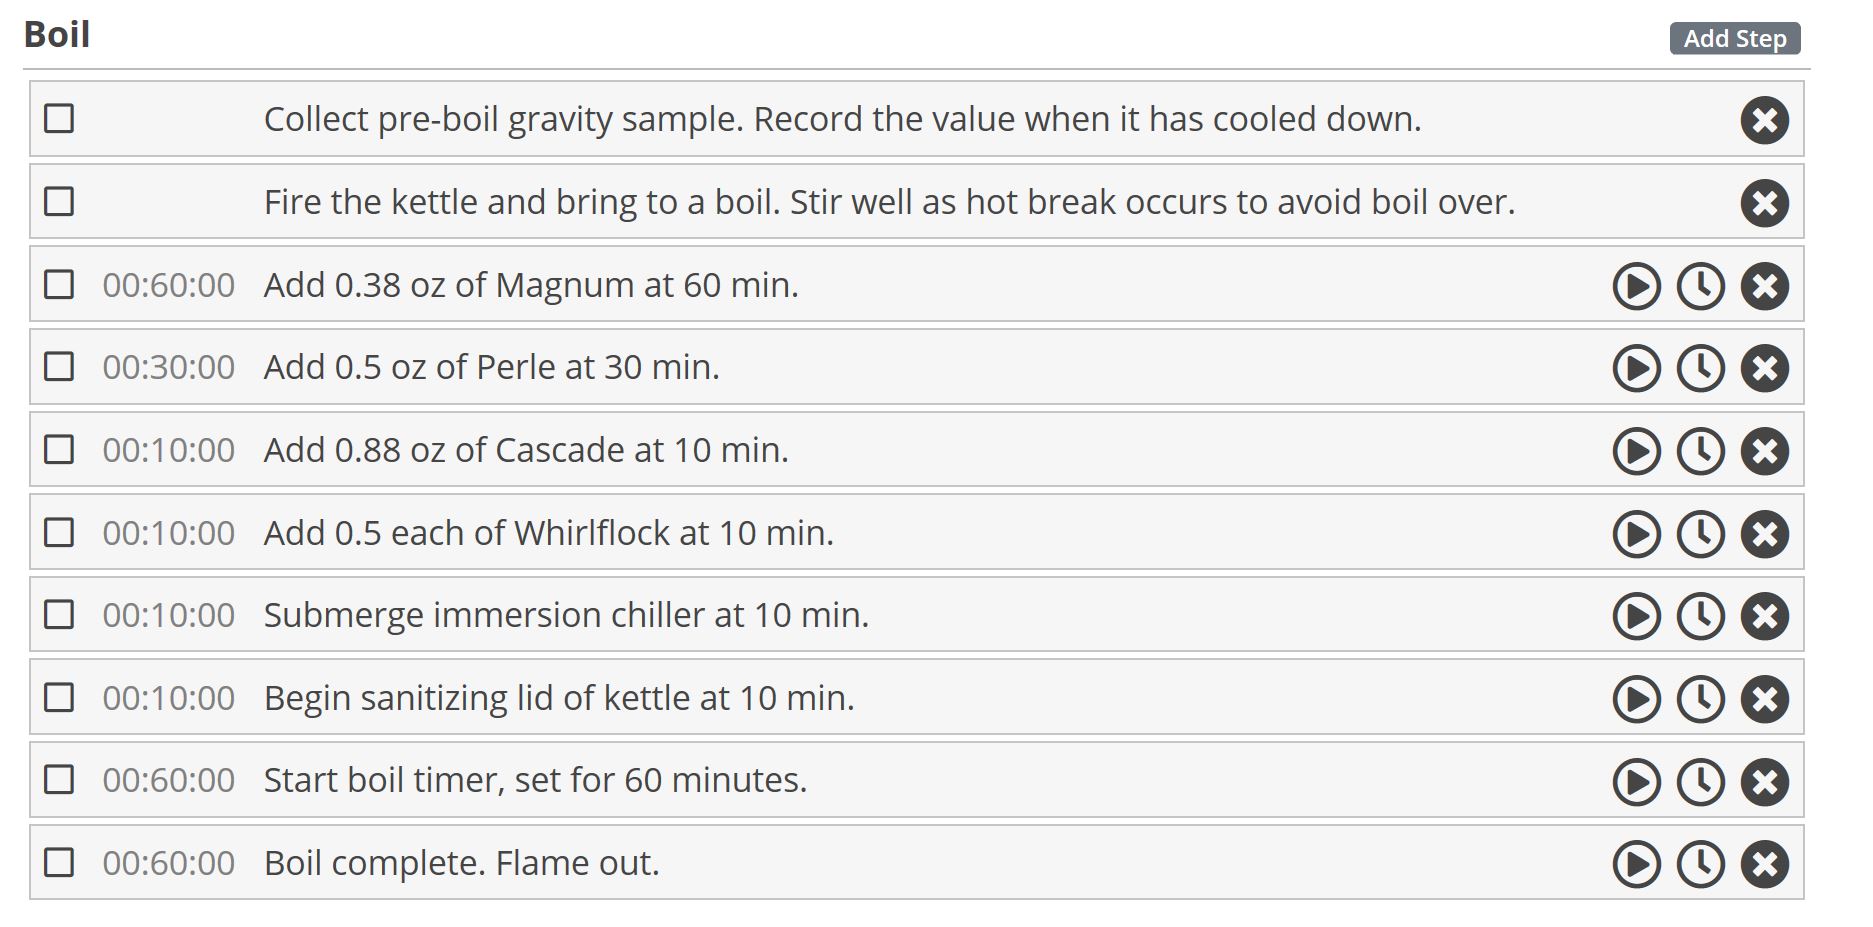Image resolution: width=1873 pixels, height=927 pixels.
Task: Remove the 'Fire the kettle' step
Action: 1764,203
